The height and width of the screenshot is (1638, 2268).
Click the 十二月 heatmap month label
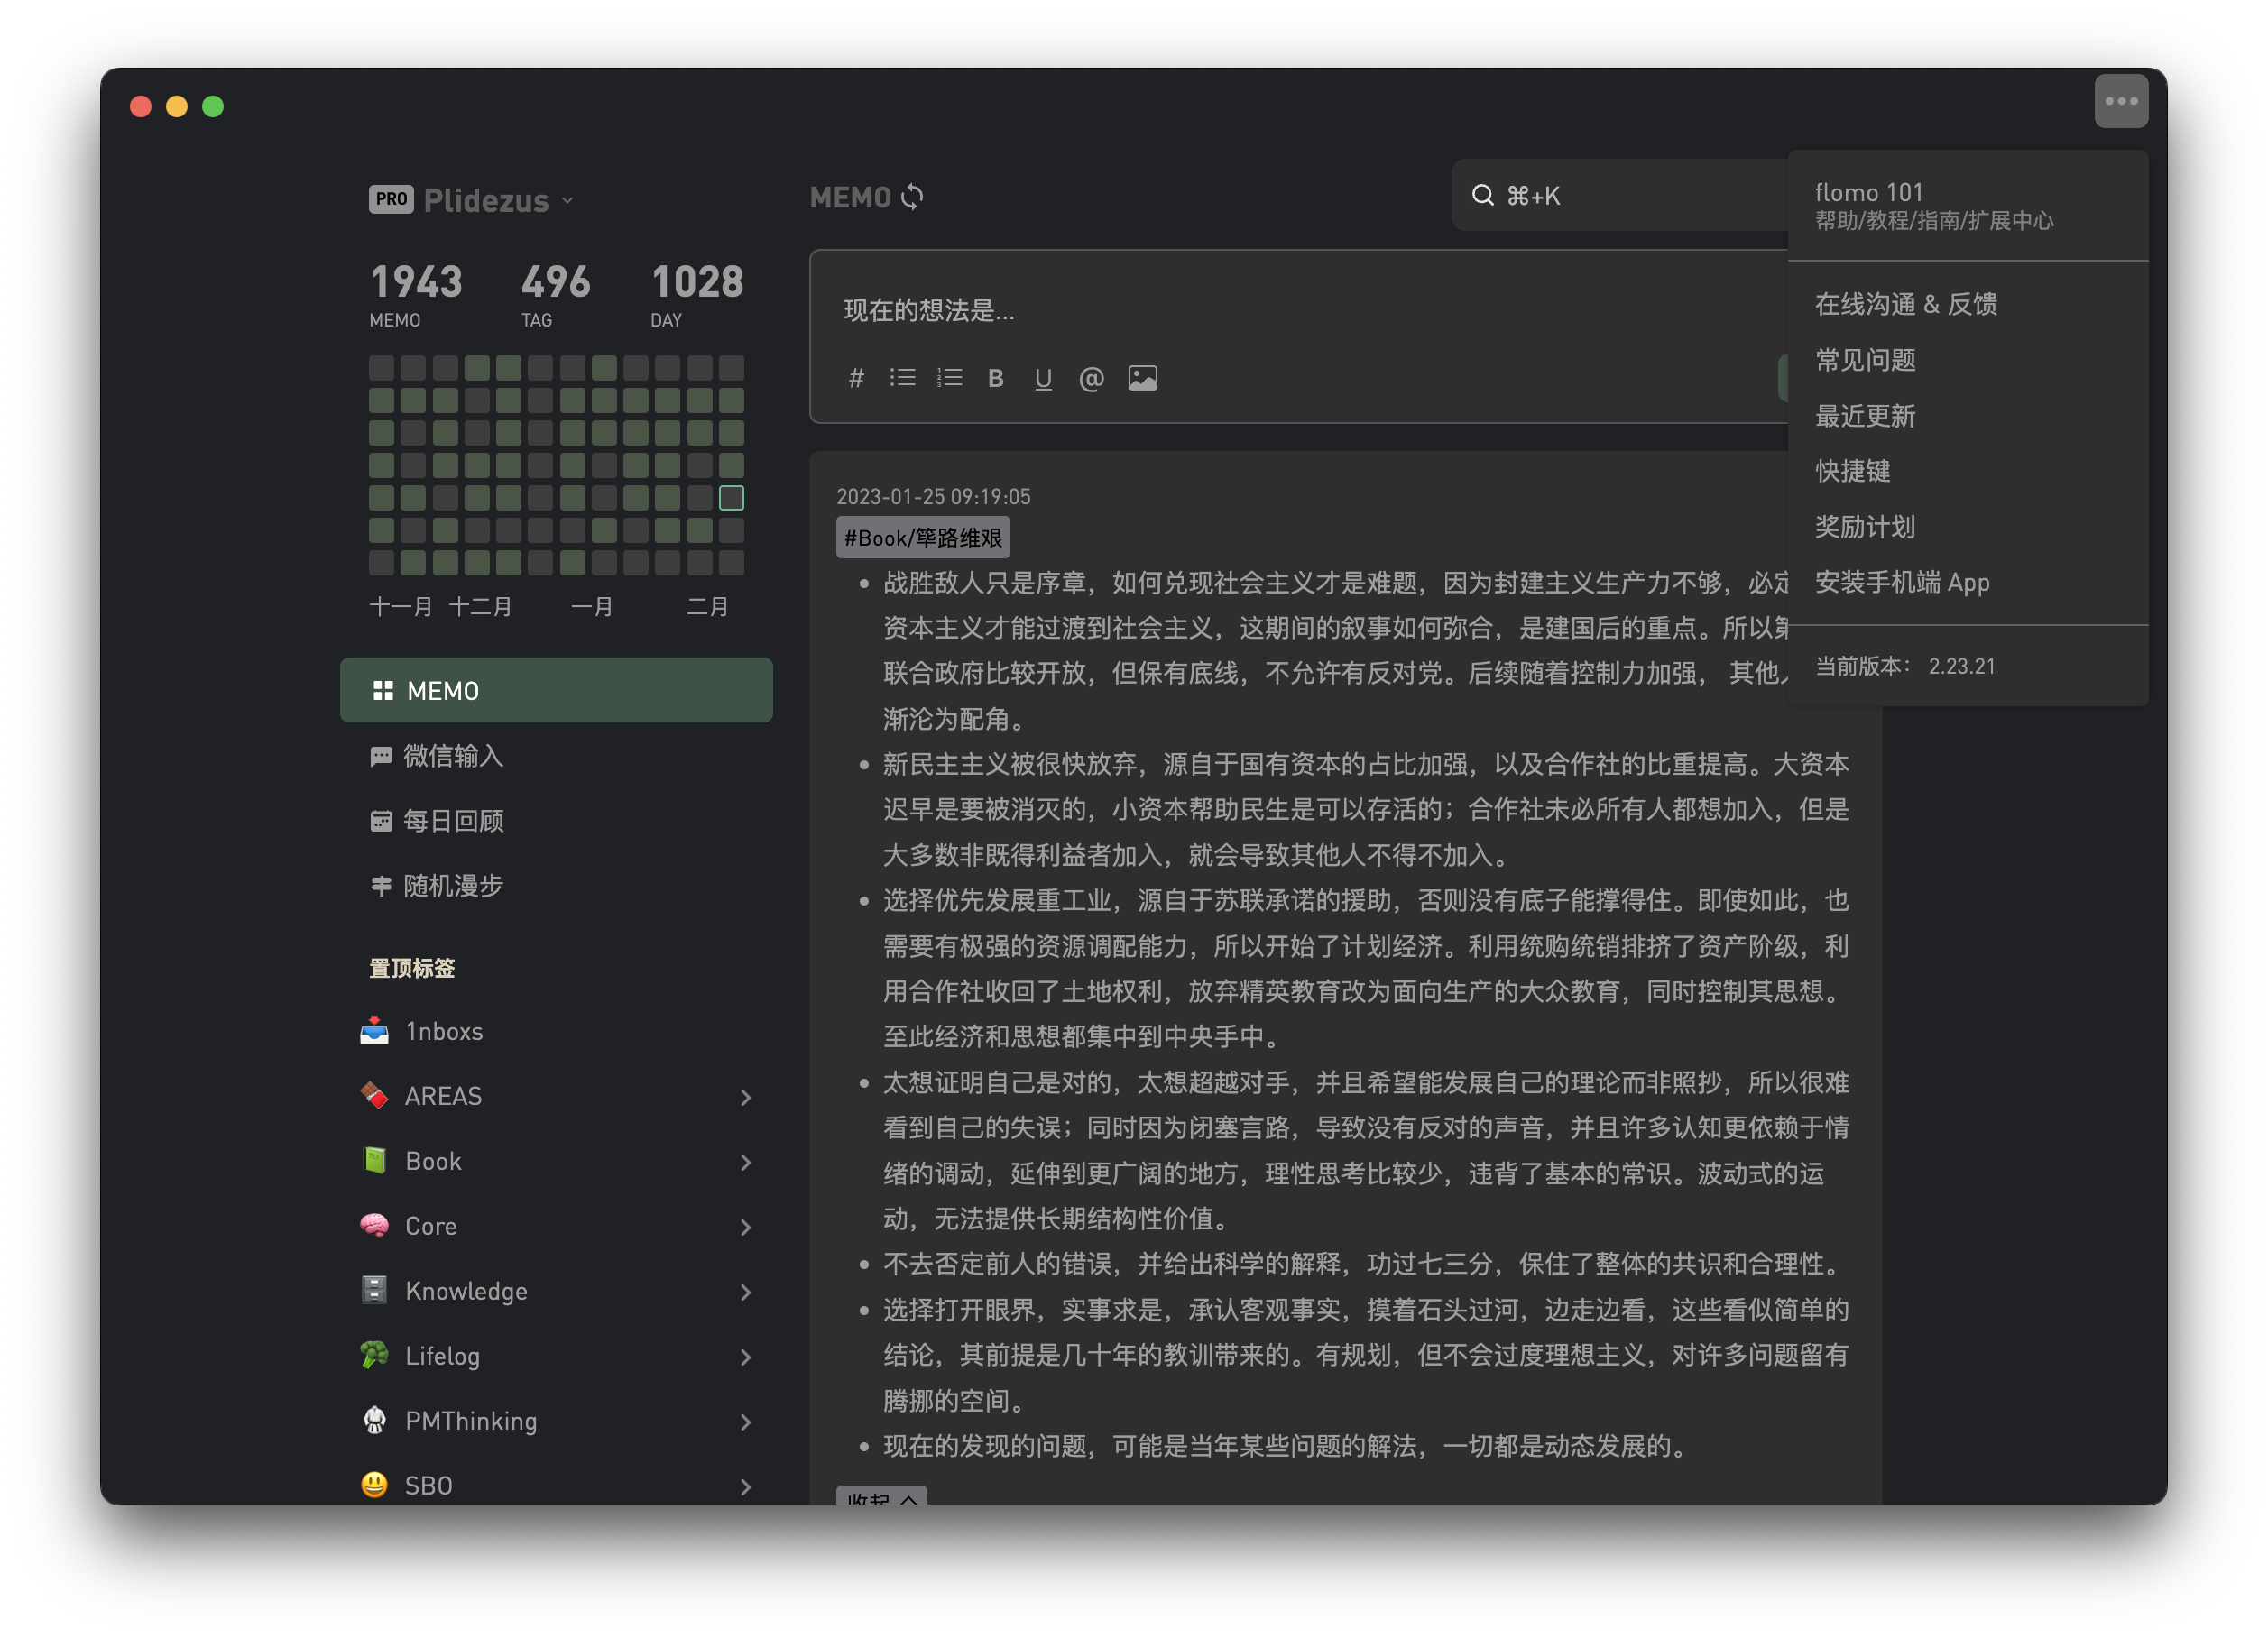point(480,606)
